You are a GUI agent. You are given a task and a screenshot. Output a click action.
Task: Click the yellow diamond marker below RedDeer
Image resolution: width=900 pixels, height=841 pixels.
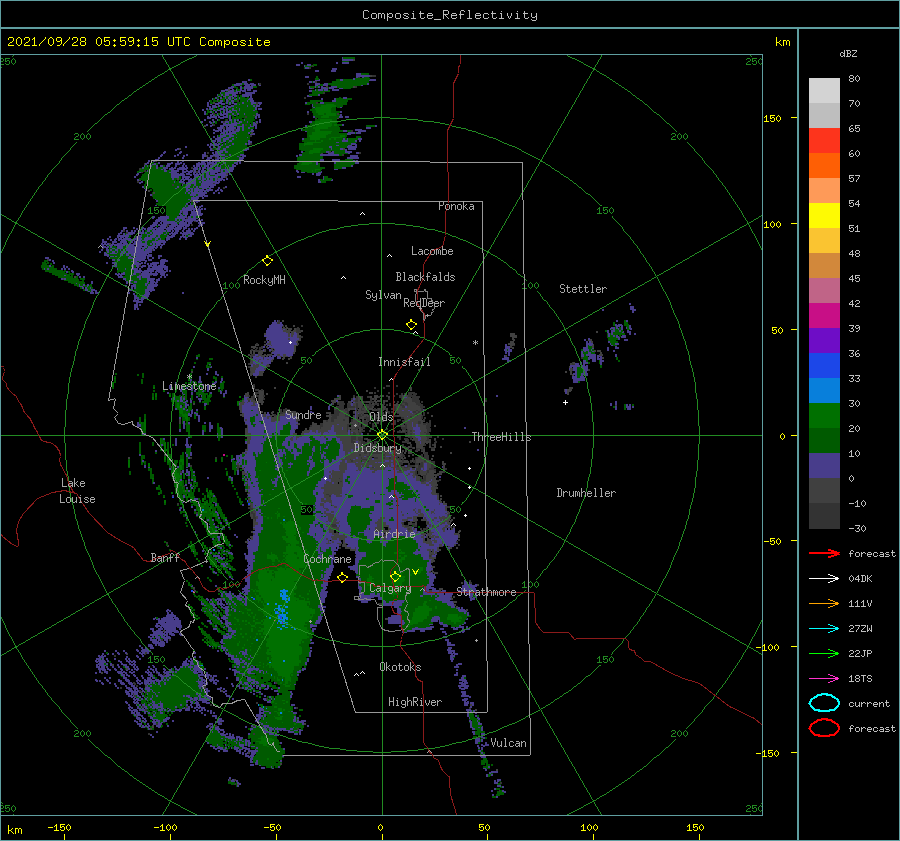pyautogui.click(x=411, y=325)
